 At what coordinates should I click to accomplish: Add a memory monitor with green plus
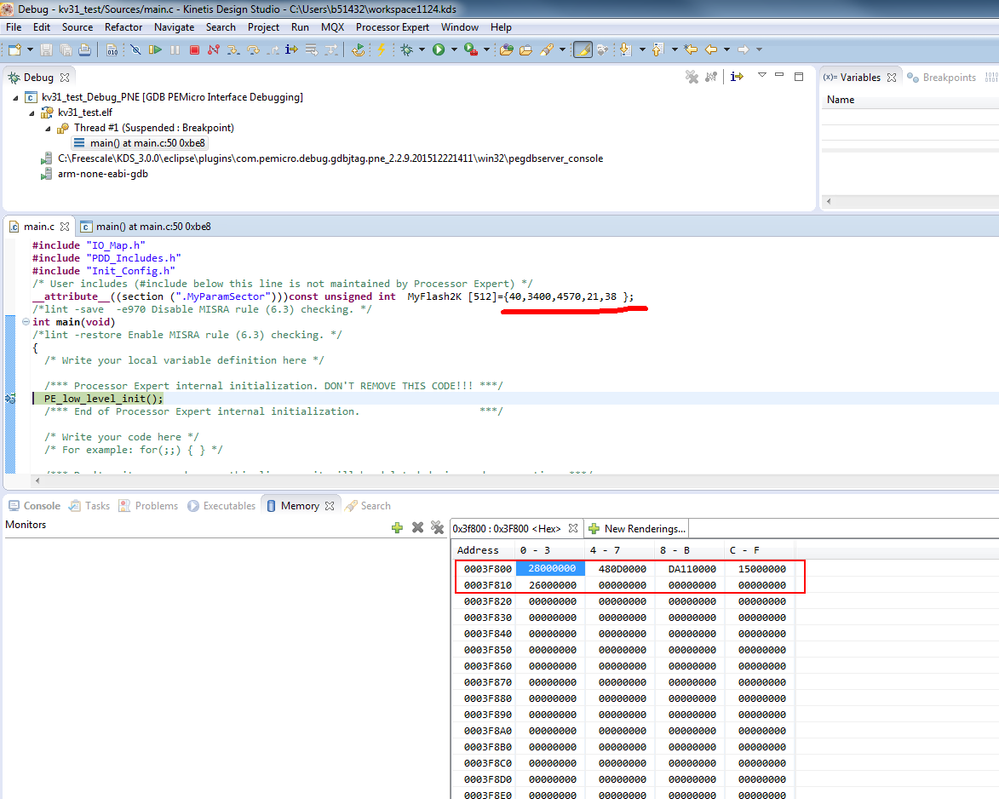[x=397, y=527]
